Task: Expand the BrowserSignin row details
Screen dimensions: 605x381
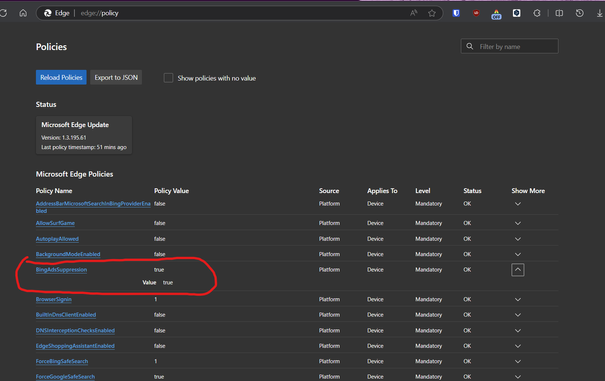Action: 518,299
